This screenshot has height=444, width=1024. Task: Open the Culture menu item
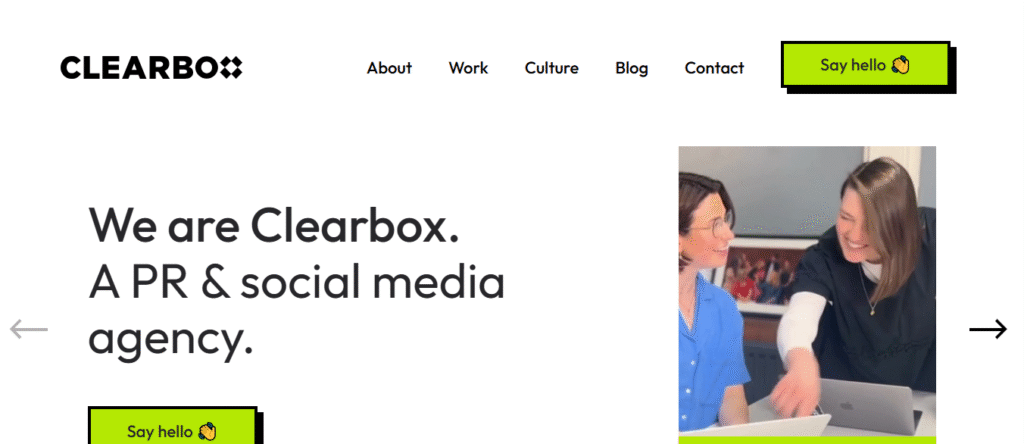(552, 68)
